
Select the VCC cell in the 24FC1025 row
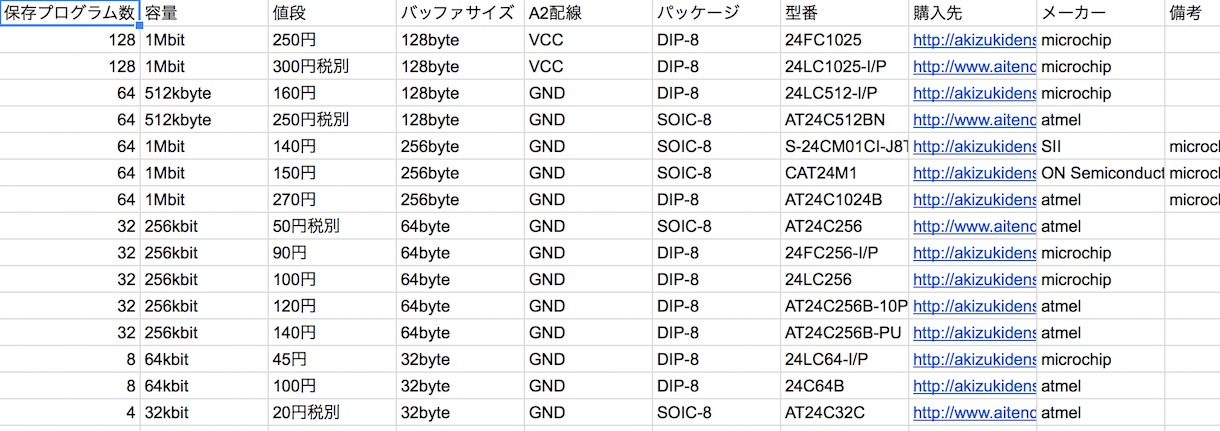588,41
